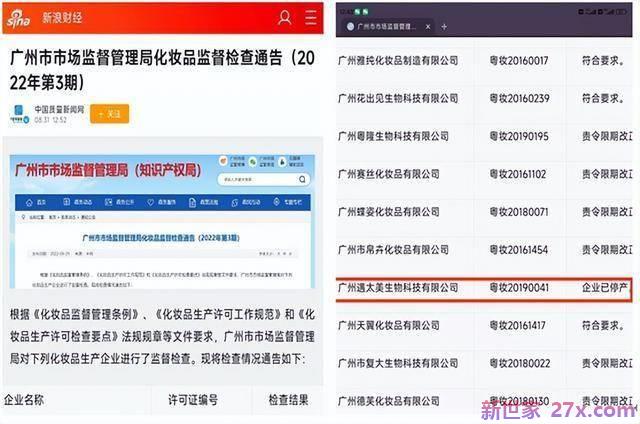Image resolution: width=640 pixels, height=424 pixels.
Task: Select license number 粤妆20160017
Action: point(519,61)
